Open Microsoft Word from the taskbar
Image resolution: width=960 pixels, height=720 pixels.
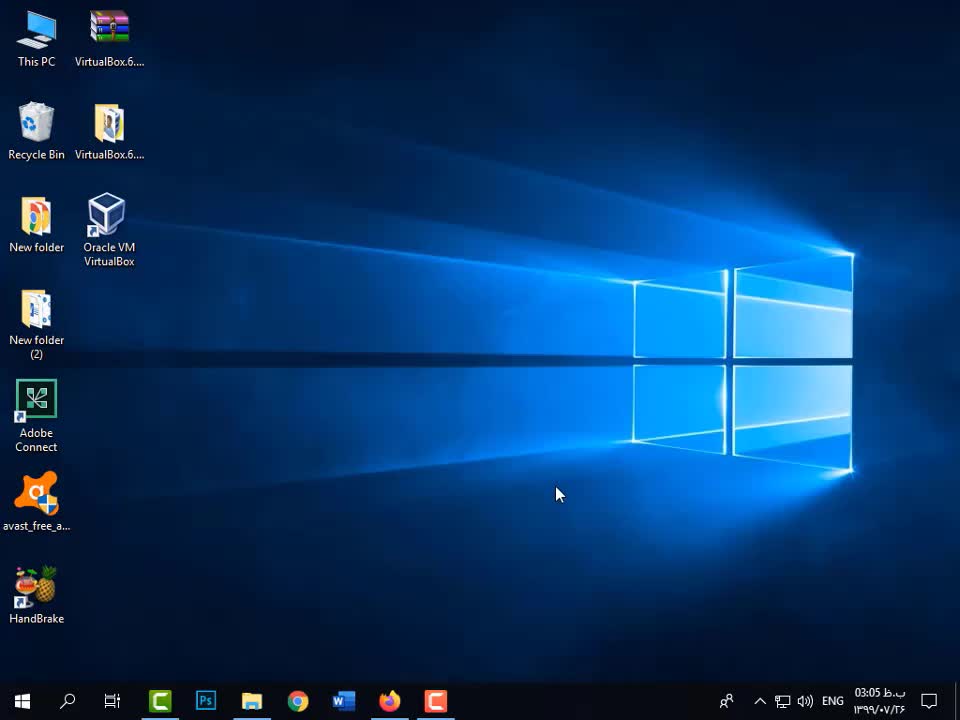pyautogui.click(x=344, y=701)
